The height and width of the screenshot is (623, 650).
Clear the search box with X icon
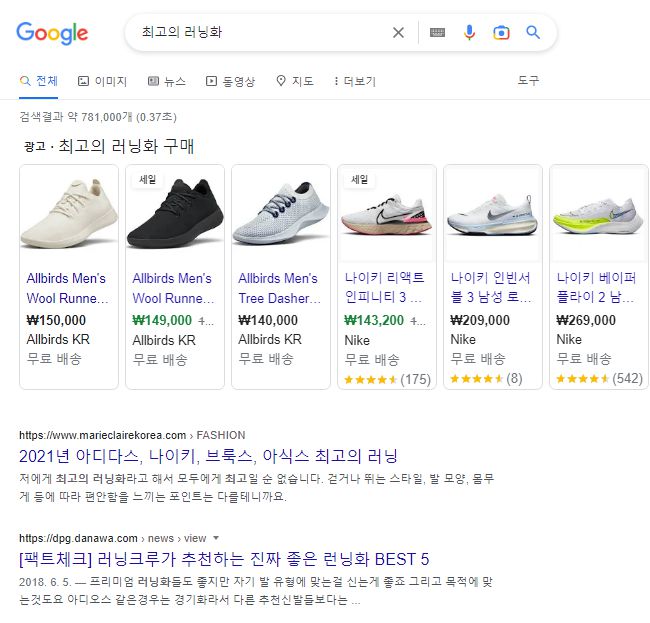tap(398, 33)
